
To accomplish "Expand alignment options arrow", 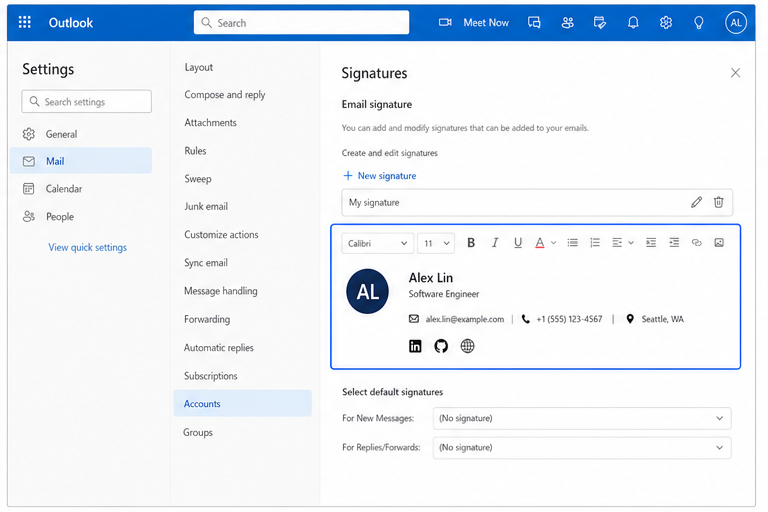I will tap(631, 243).
